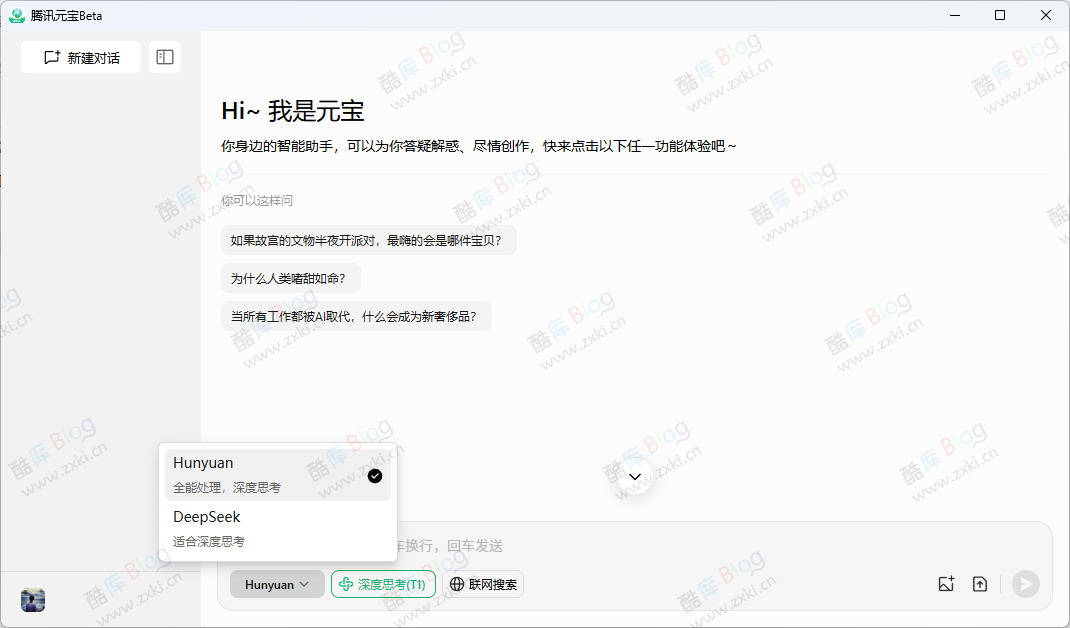The image size is (1070, 628).
Task: Select the globe icon beside 联网搜索
Action: tap(456, 584)
